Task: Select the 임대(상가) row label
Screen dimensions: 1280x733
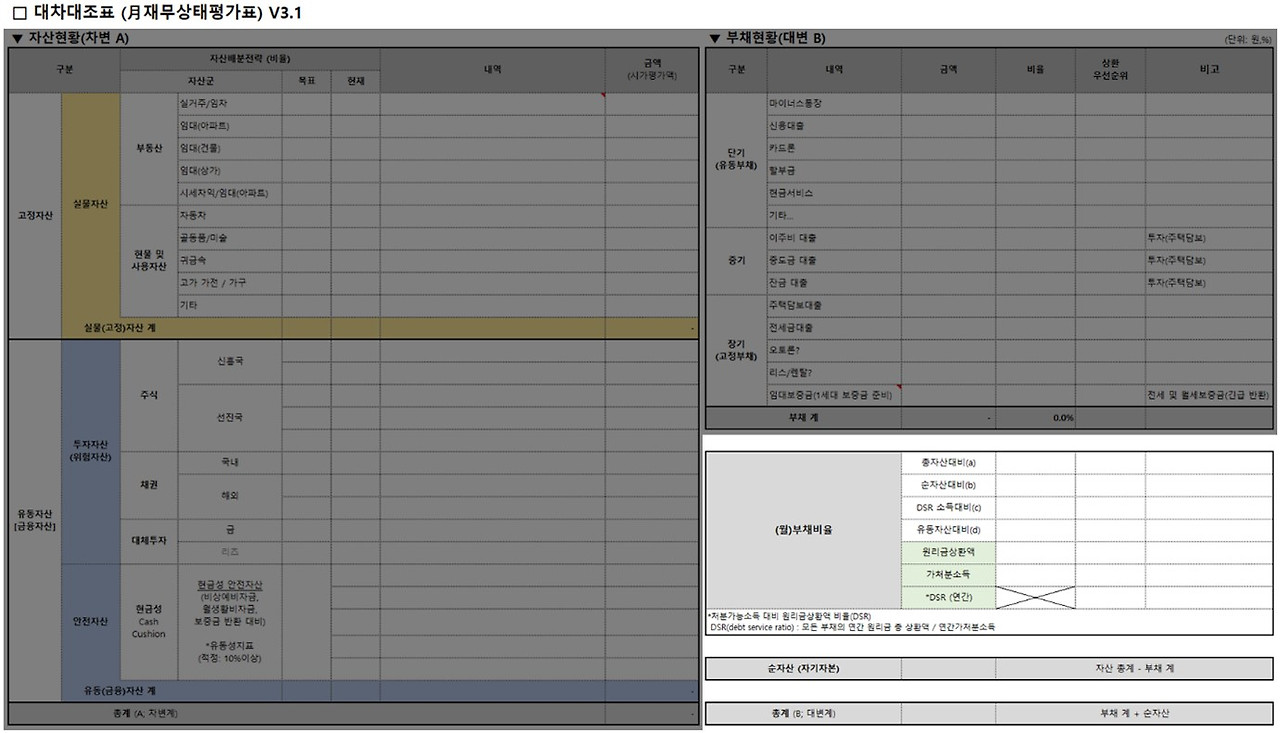Action: click(x=230, y=170)
